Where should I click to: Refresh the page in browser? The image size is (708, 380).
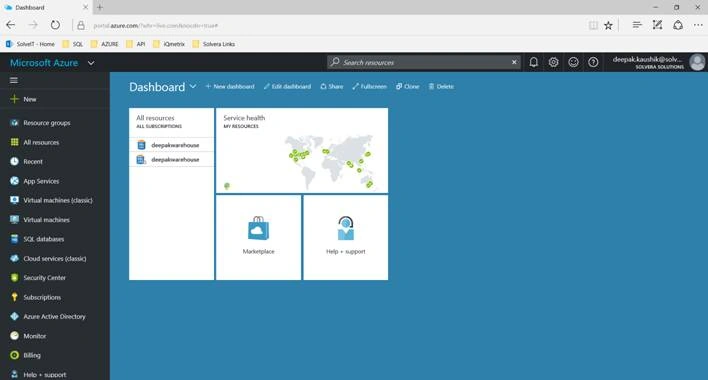55,25
